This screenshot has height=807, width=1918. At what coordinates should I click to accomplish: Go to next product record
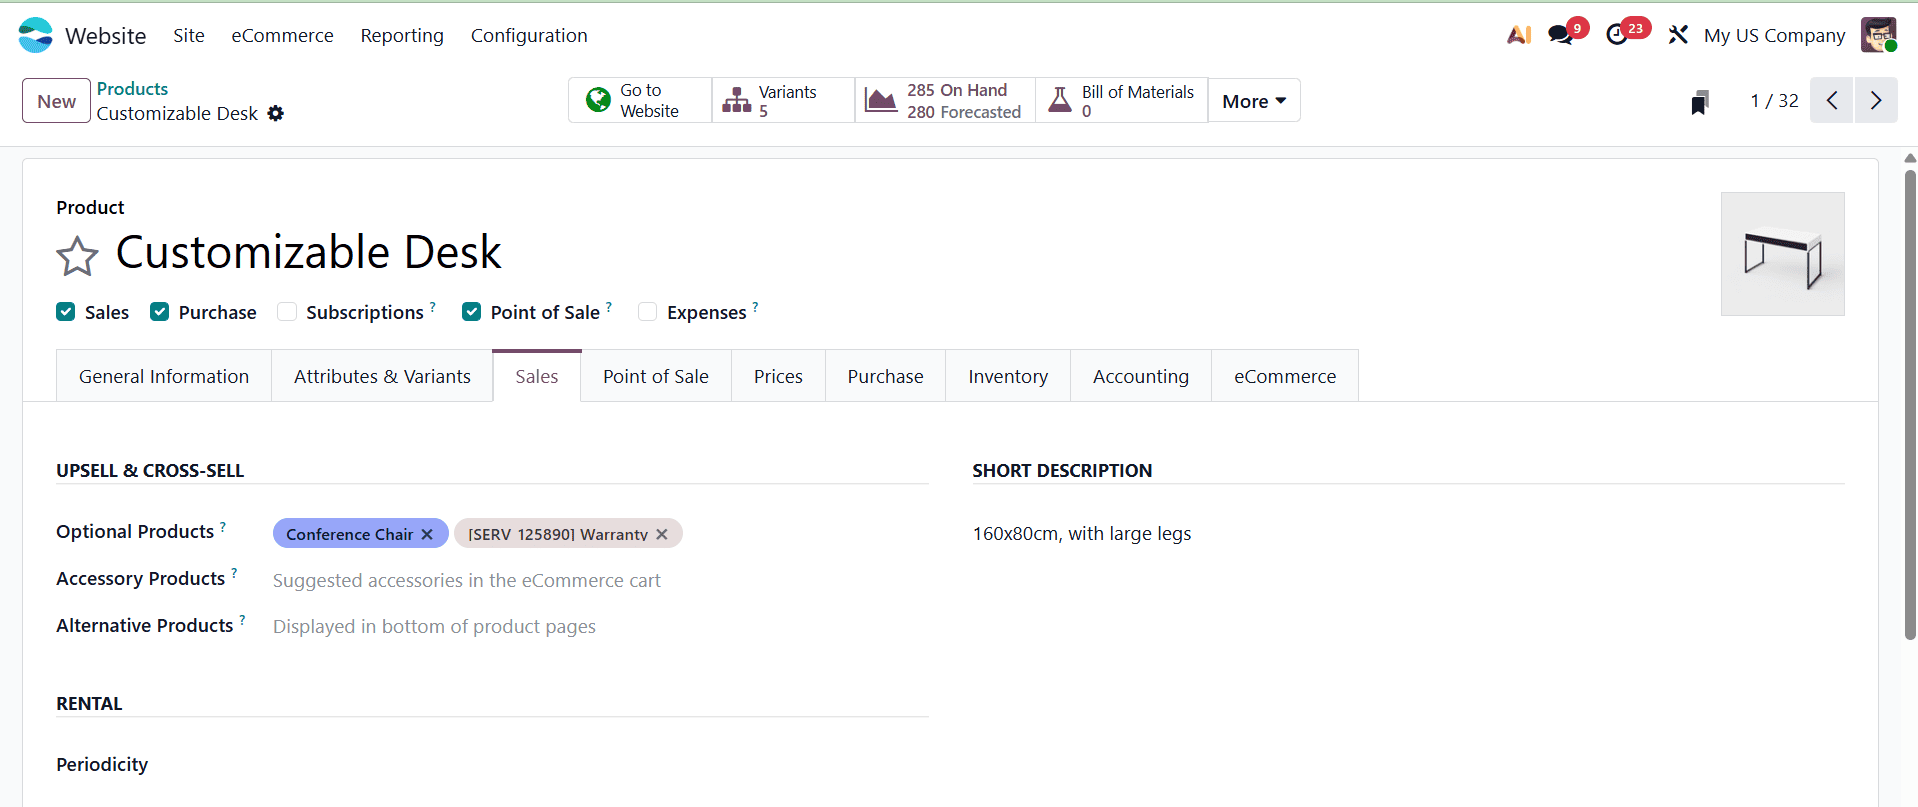tap(1876, 100)
